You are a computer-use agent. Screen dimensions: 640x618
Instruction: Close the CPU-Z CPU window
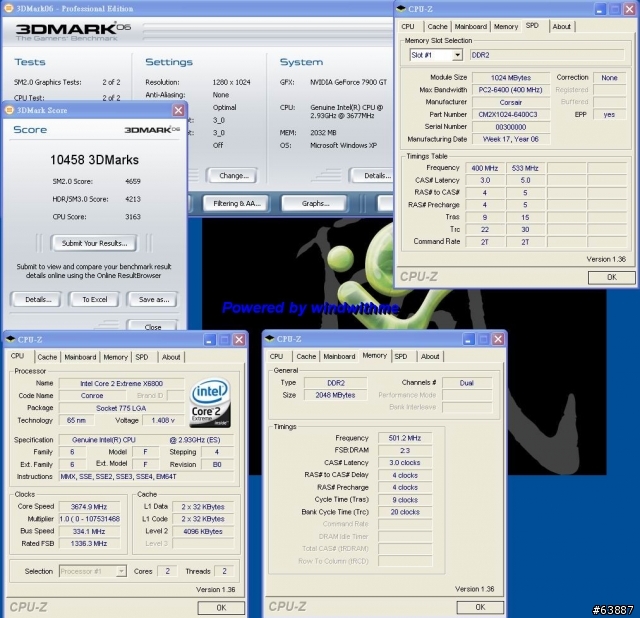click(x=240, y=340)
